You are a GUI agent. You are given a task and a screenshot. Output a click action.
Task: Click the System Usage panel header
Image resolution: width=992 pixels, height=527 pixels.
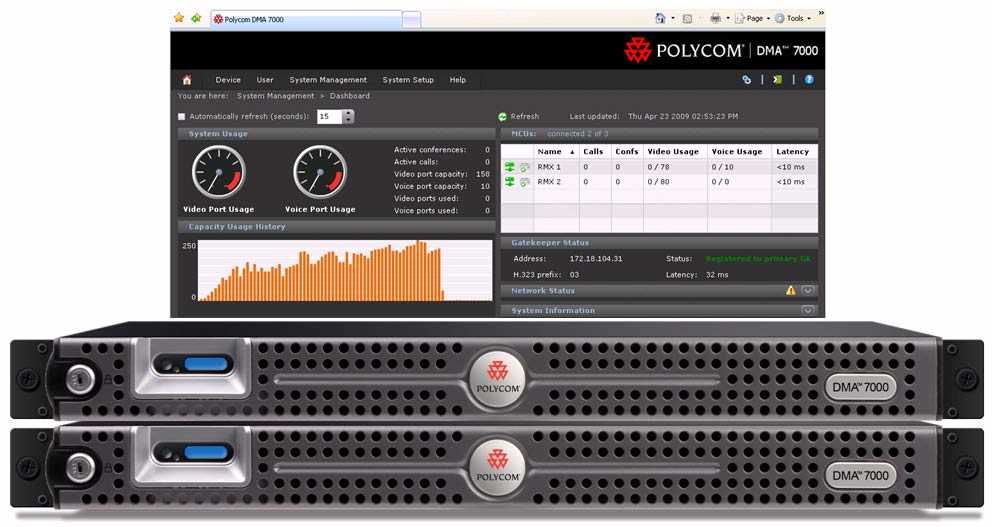[x=337, y=133]
